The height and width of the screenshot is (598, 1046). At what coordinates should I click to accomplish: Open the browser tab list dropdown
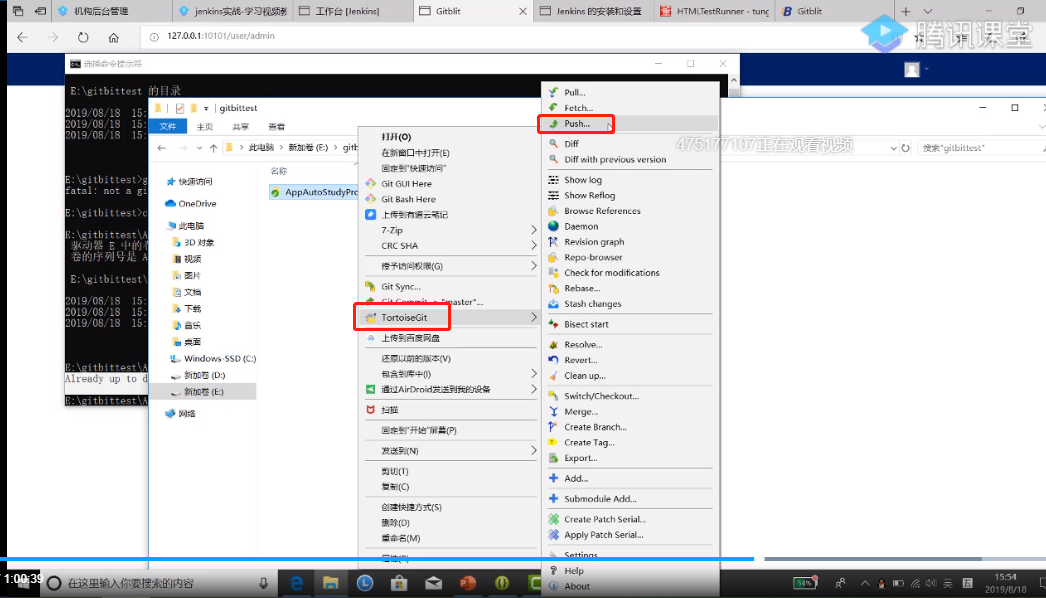[x=927, y=11]
